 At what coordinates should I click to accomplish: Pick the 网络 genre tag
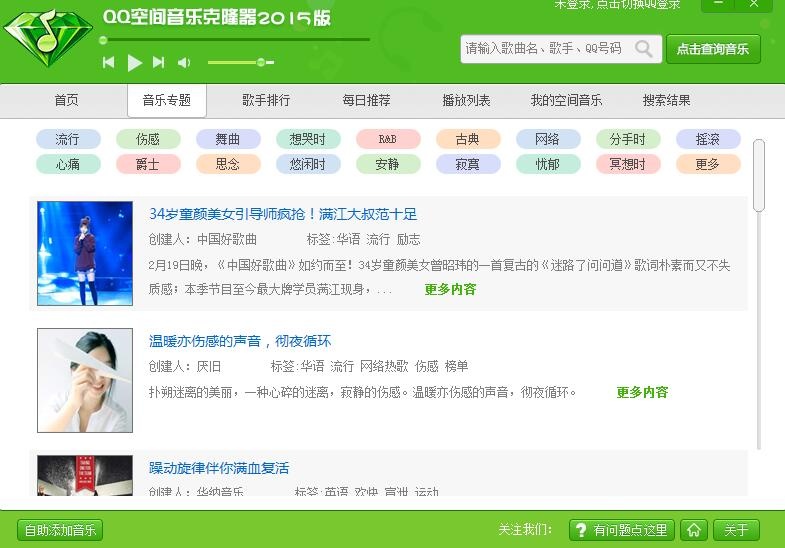coord(548,139)
